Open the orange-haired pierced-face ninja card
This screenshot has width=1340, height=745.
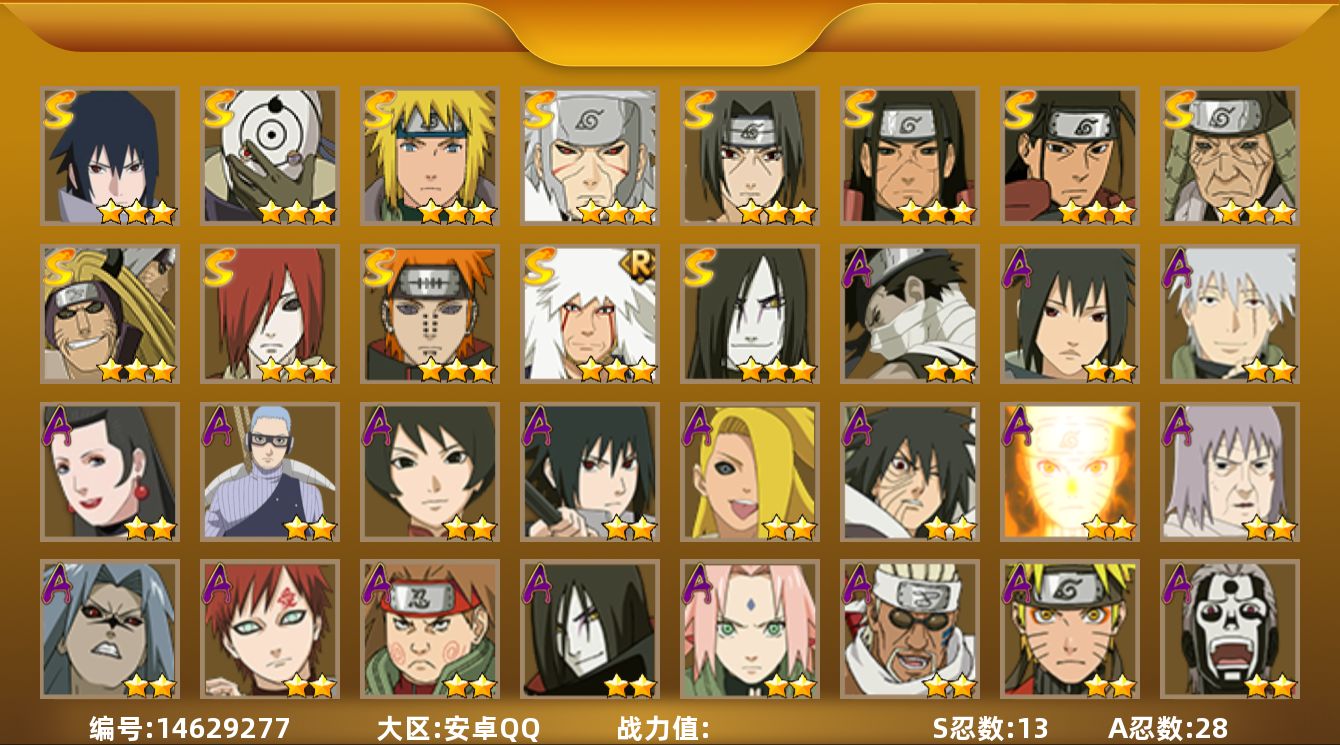pos(430,313)
